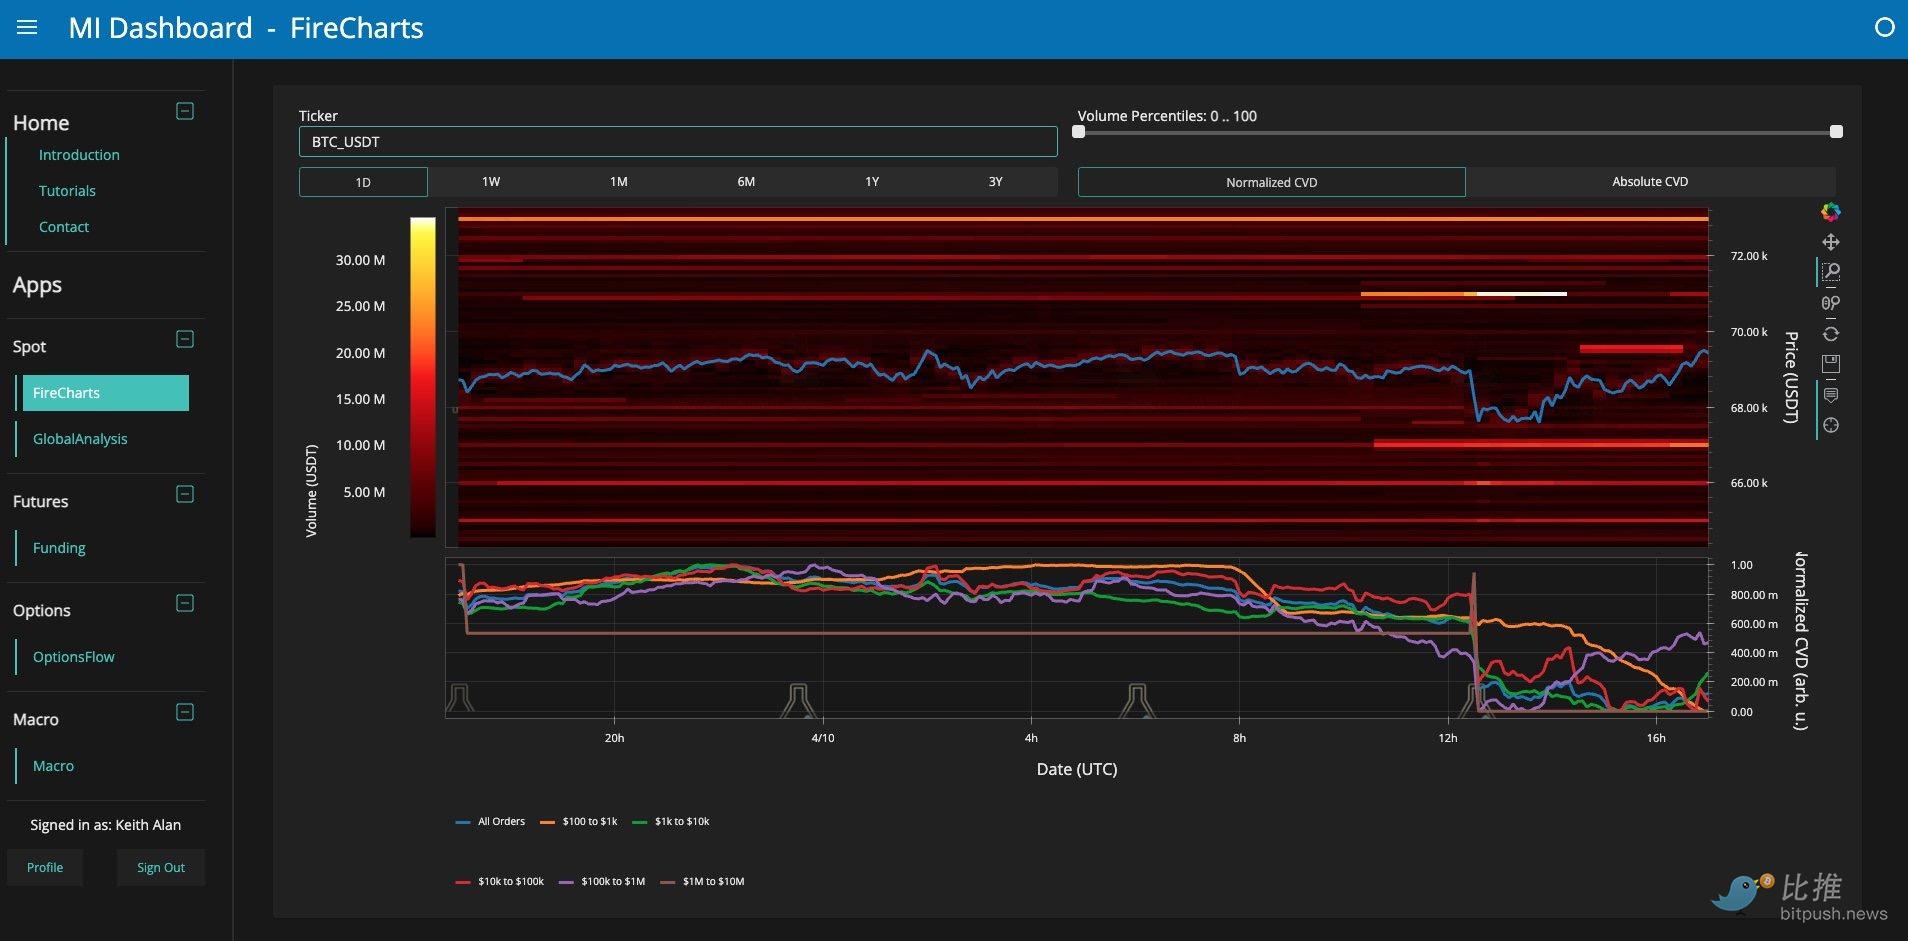1908x941 pixels.
Task: Collapse the Spot section
Action: (x=185, y=339)
